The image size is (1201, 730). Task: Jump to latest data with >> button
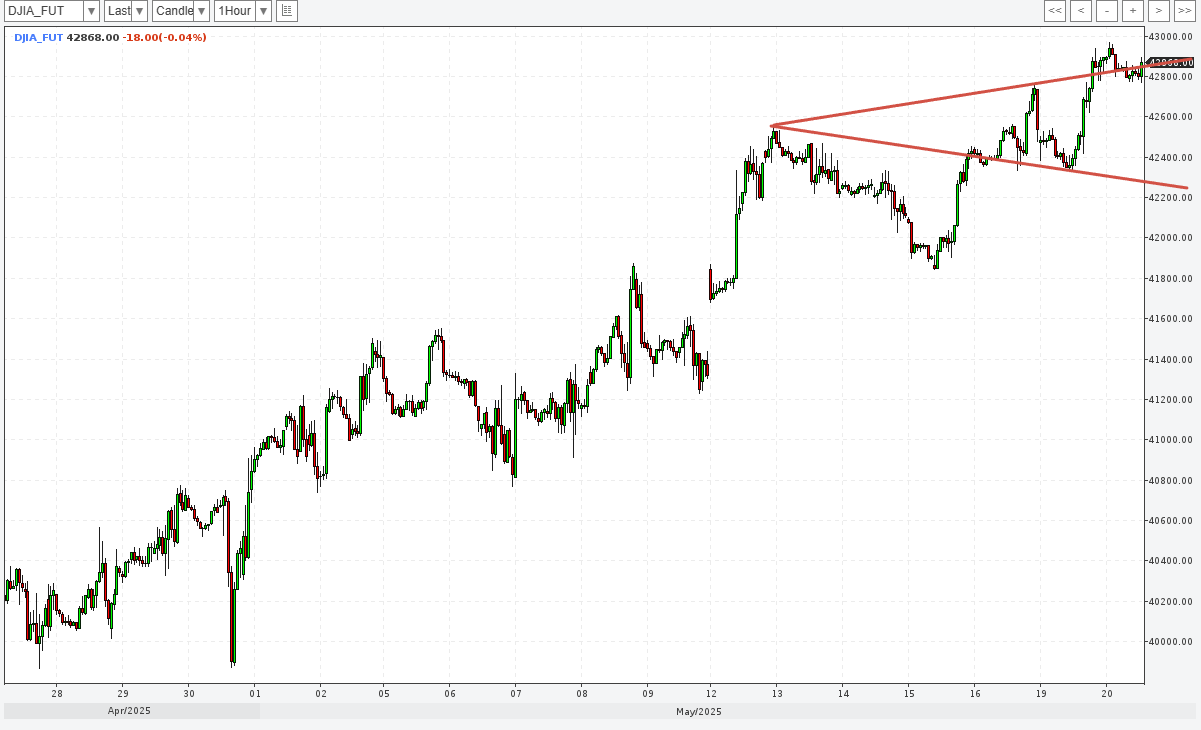1183,11
